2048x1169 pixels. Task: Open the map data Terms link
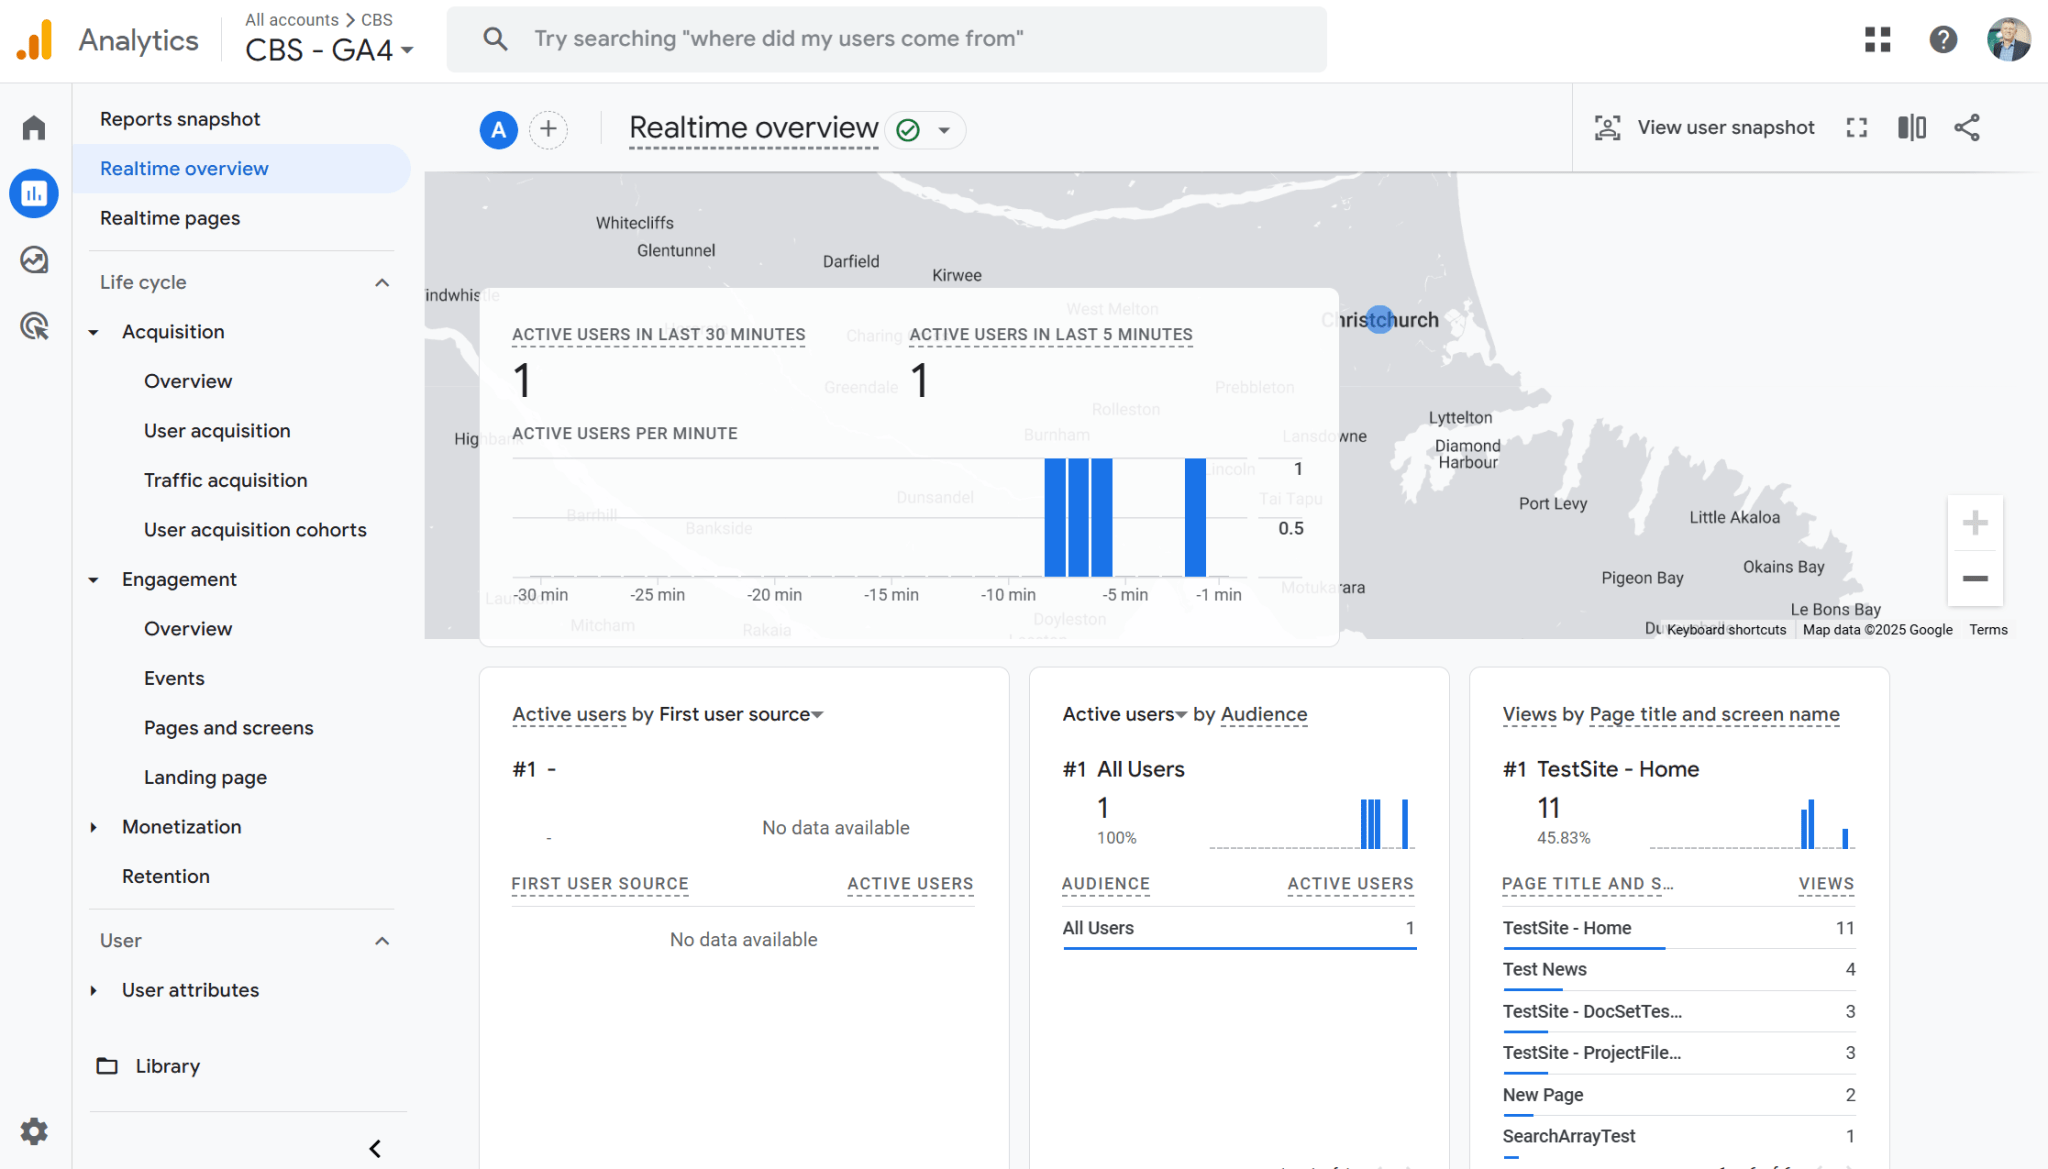click(x=1988, y=629)
